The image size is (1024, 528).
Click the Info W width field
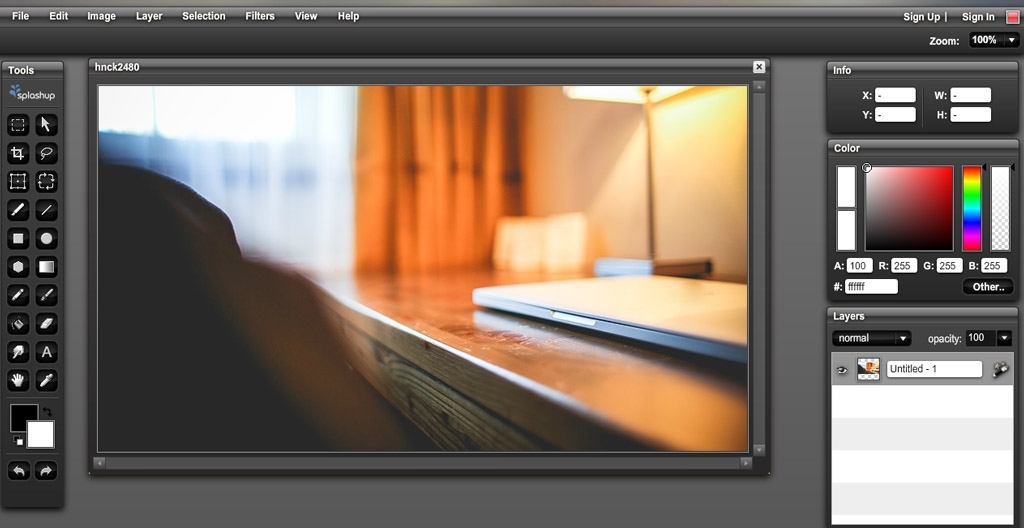[970, 95]
